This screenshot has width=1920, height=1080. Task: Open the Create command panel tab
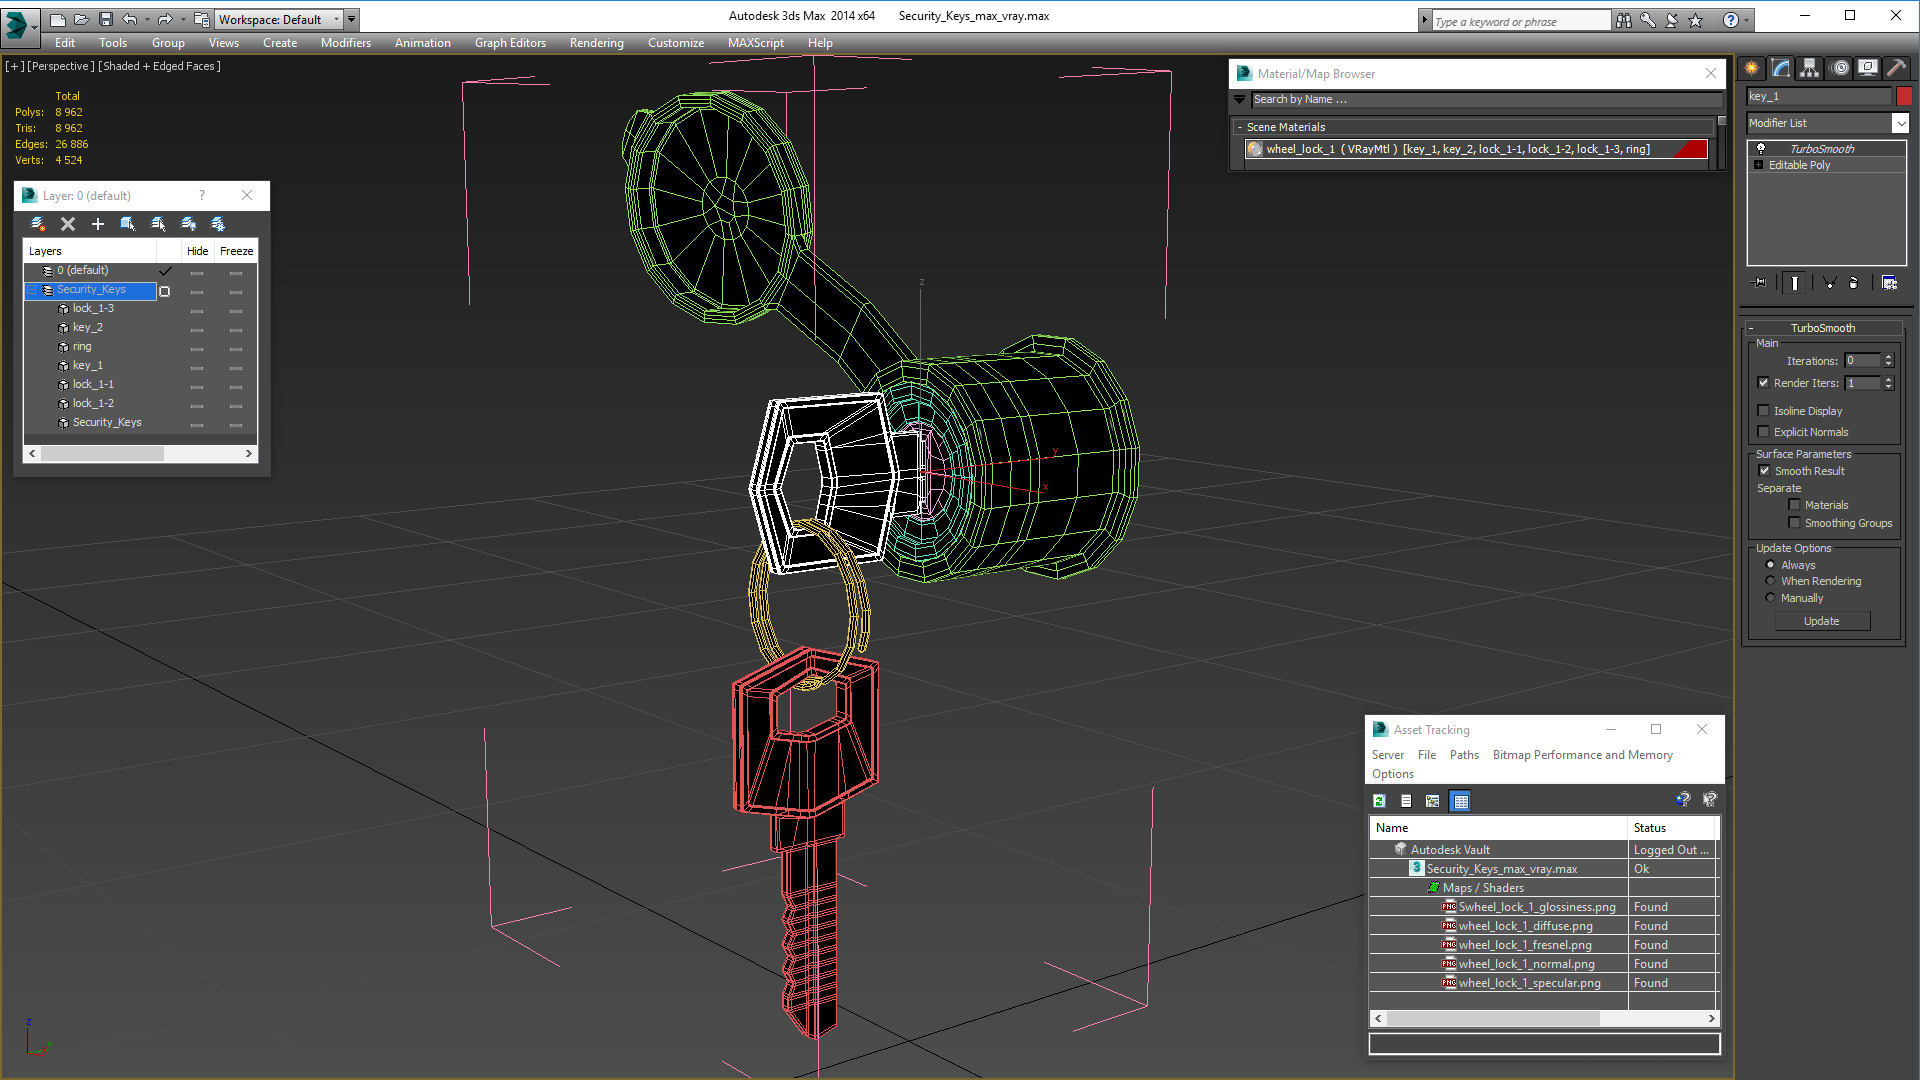pos(1752,68)
